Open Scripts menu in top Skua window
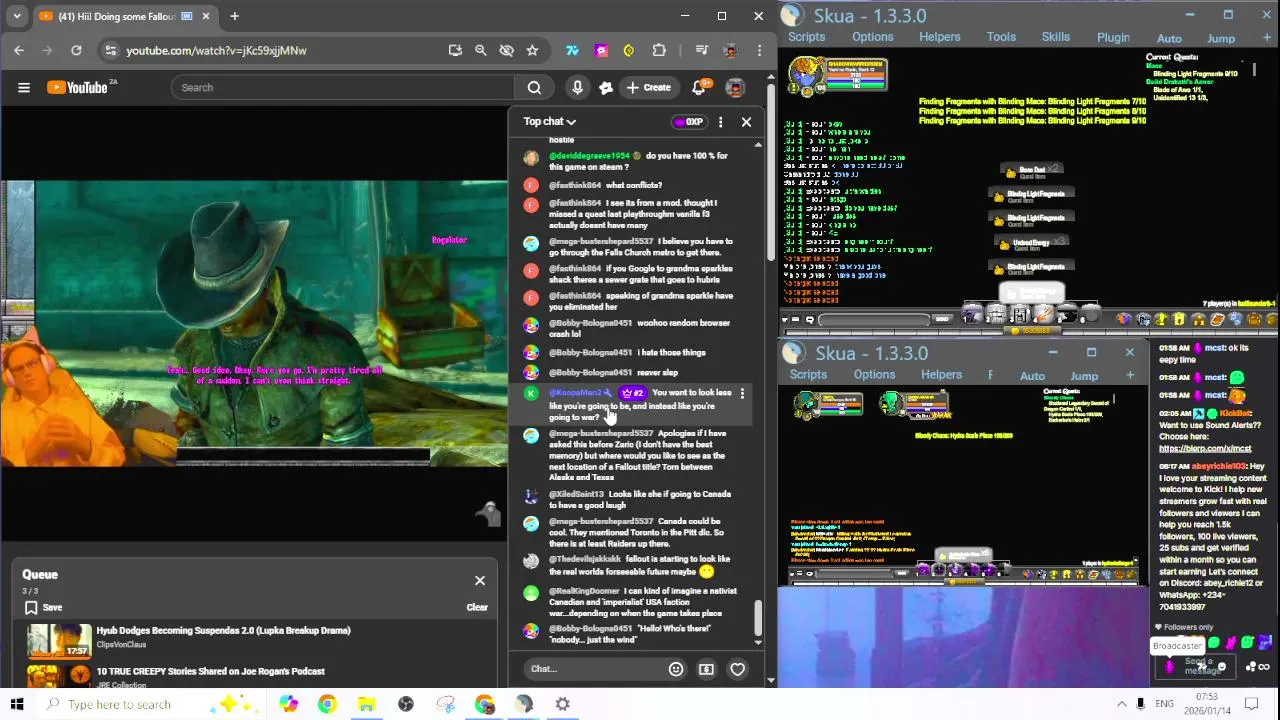 806,38
